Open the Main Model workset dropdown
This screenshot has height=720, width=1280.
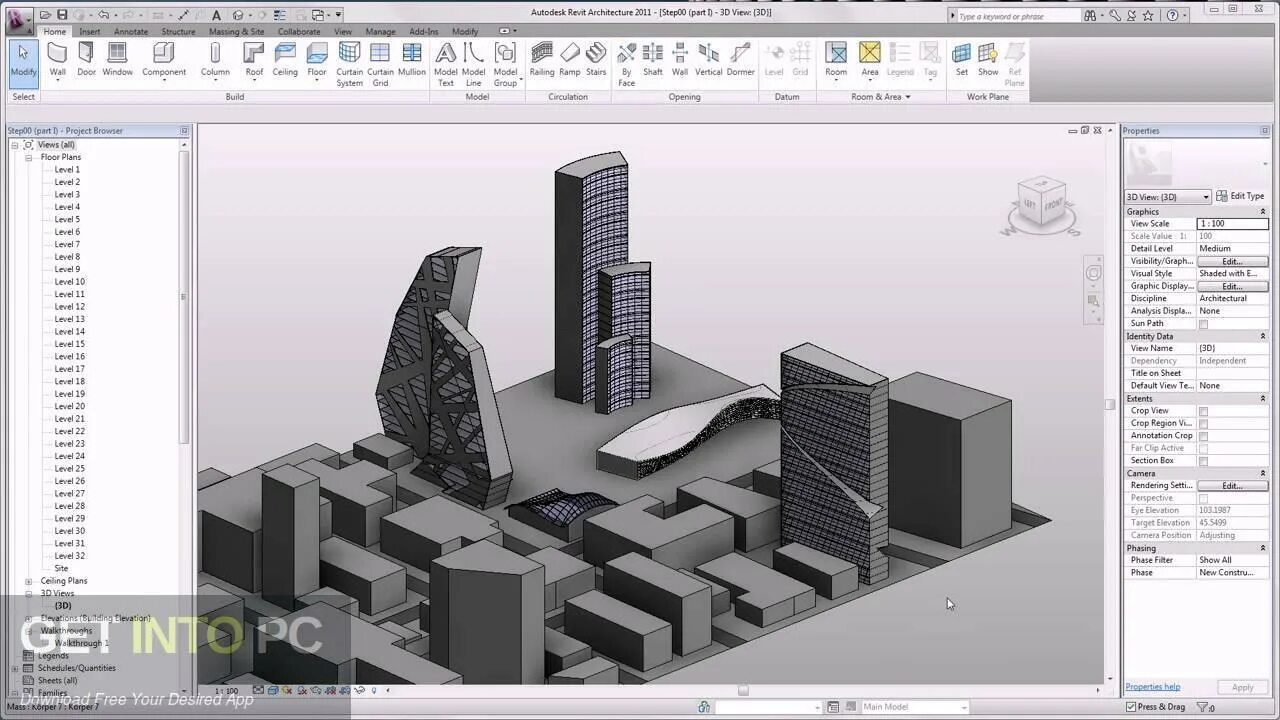tap(915, 707)
